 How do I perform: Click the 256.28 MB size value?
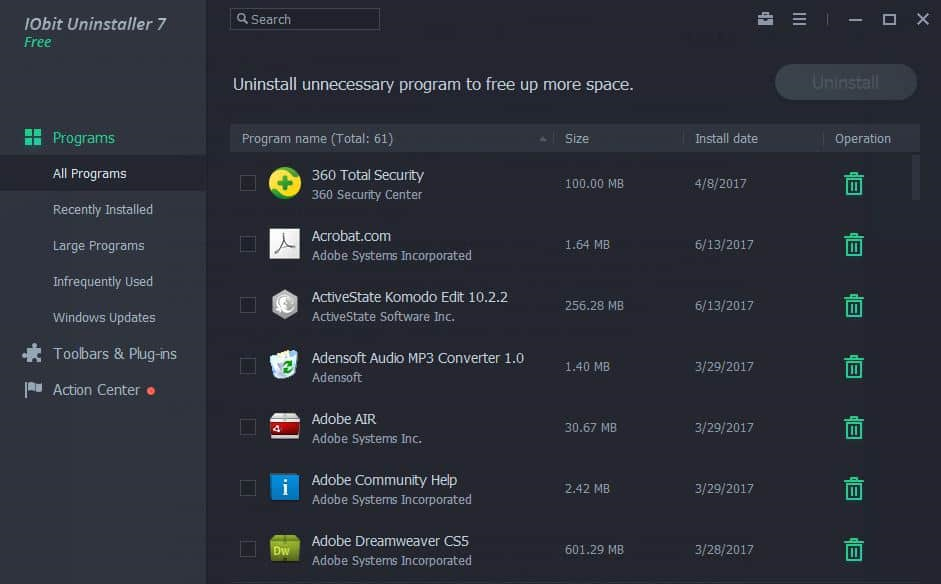594,306
